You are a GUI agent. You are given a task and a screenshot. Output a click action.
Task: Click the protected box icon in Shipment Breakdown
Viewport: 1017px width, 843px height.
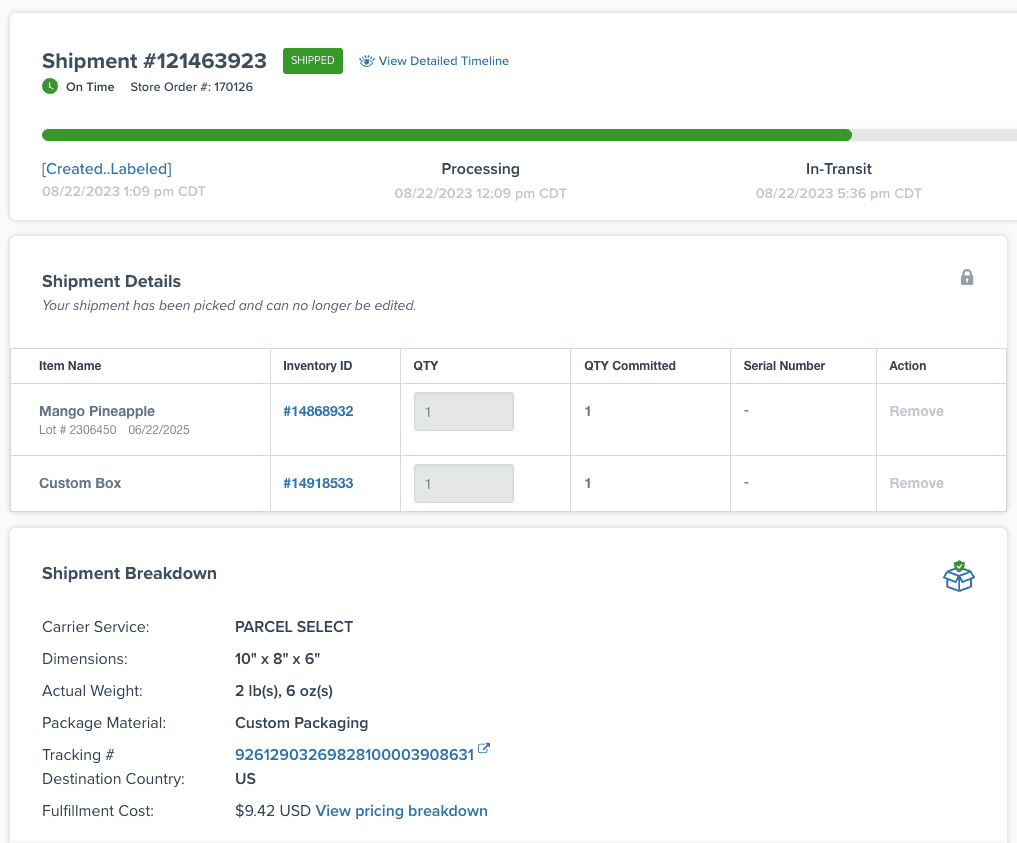point(958,576)
